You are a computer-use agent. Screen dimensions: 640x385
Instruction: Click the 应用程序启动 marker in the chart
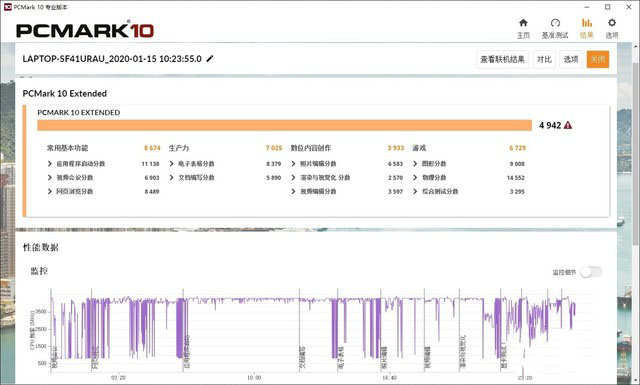(x=187, y=352)
